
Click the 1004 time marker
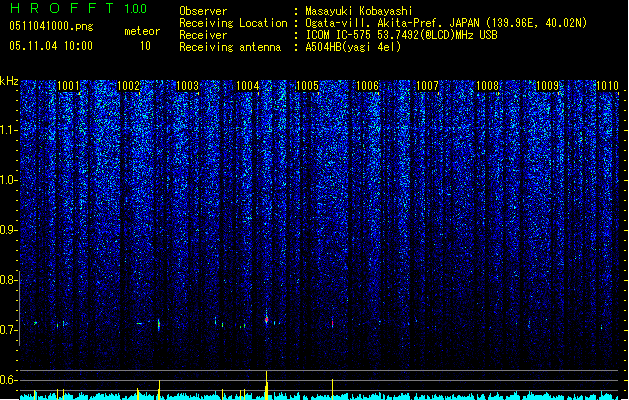248,85
